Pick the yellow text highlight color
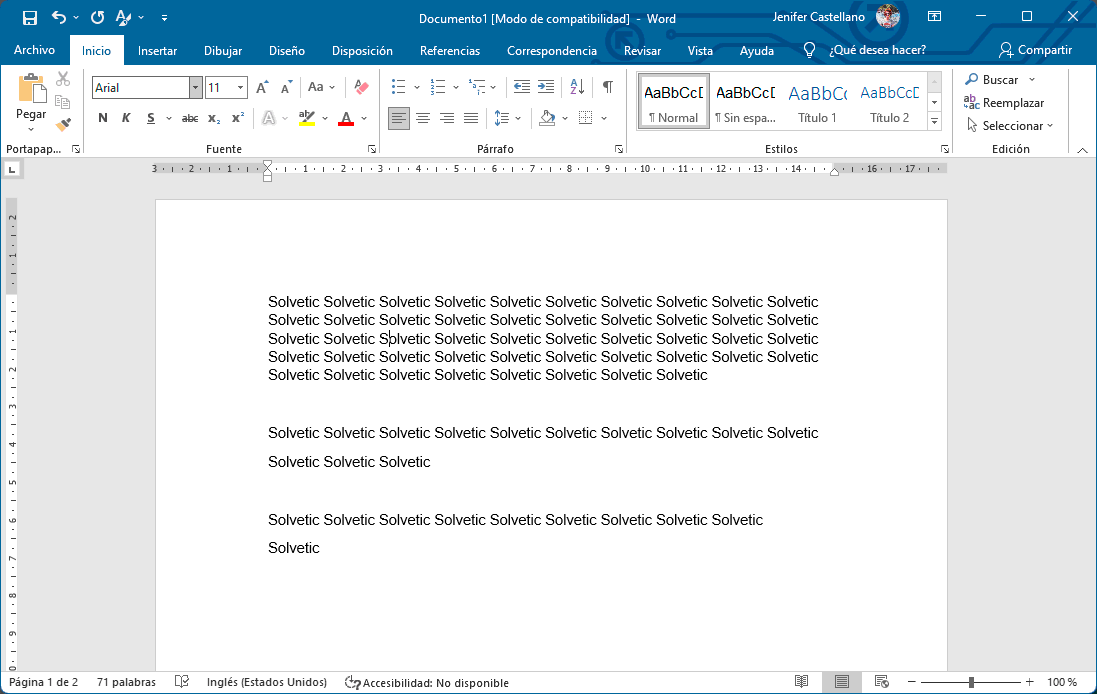 click(306, 118)
